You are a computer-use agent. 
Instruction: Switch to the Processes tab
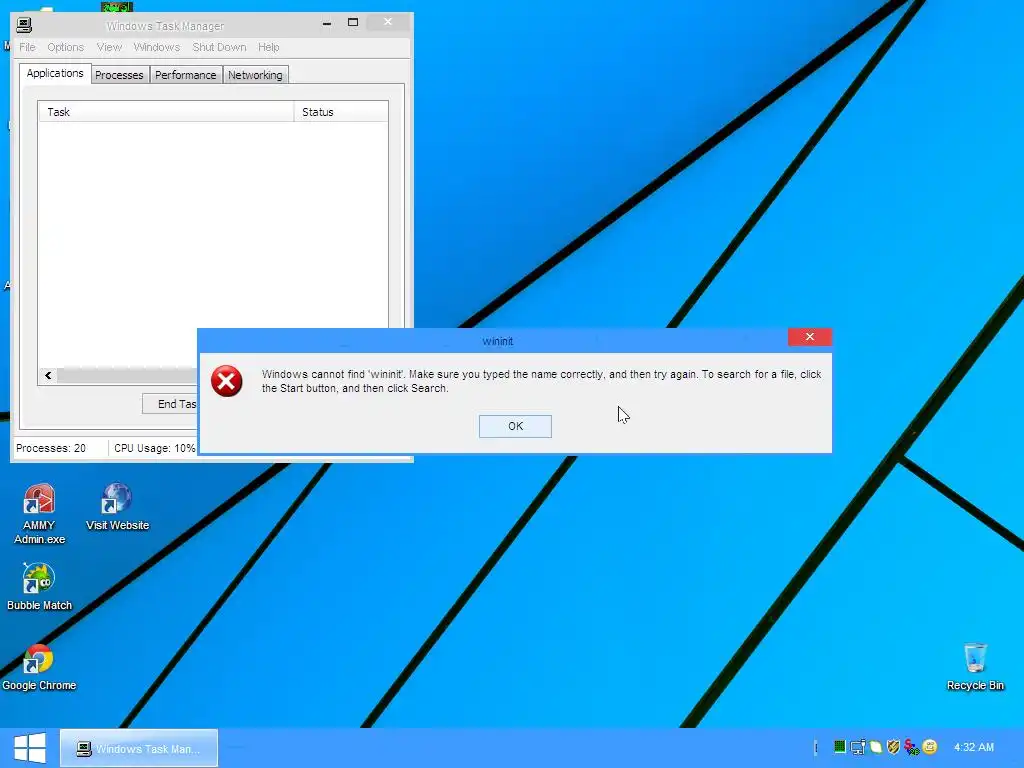119,75
